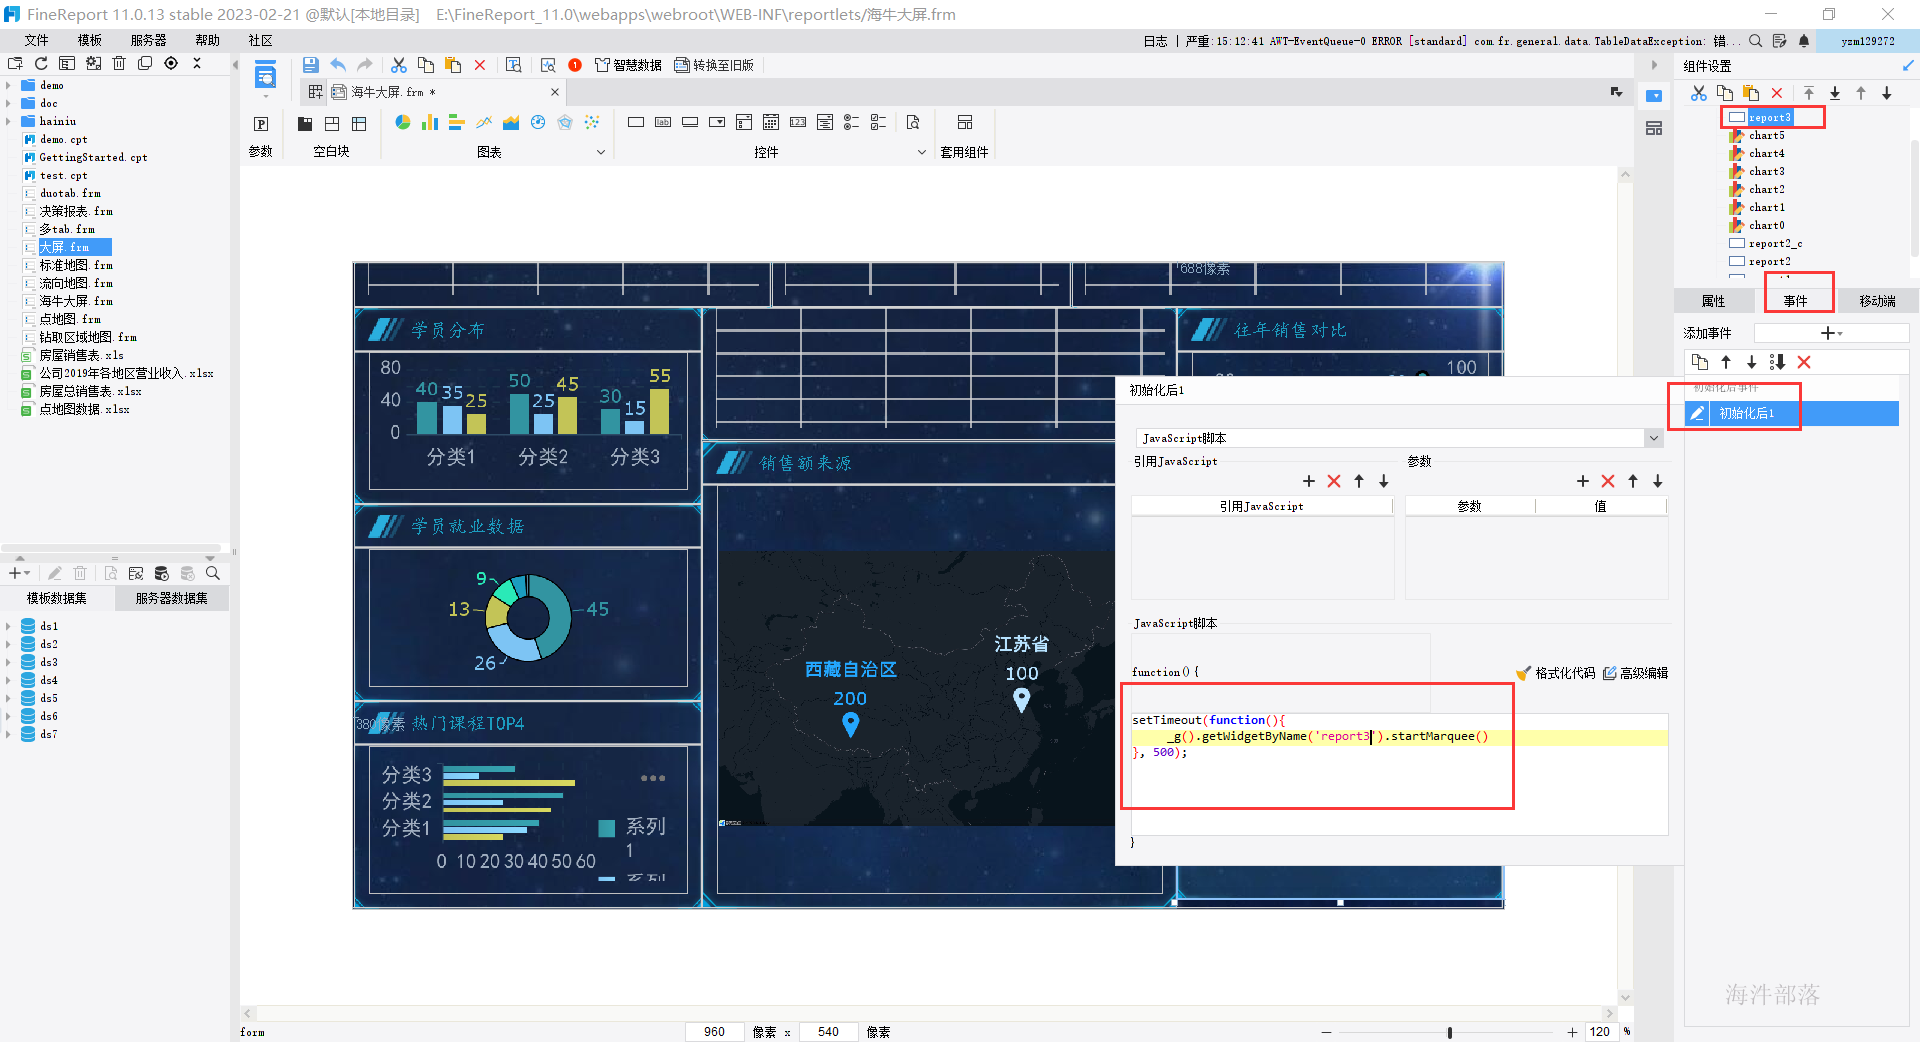
Task: Insert the number (123) input widget
Action: point(798,122)
